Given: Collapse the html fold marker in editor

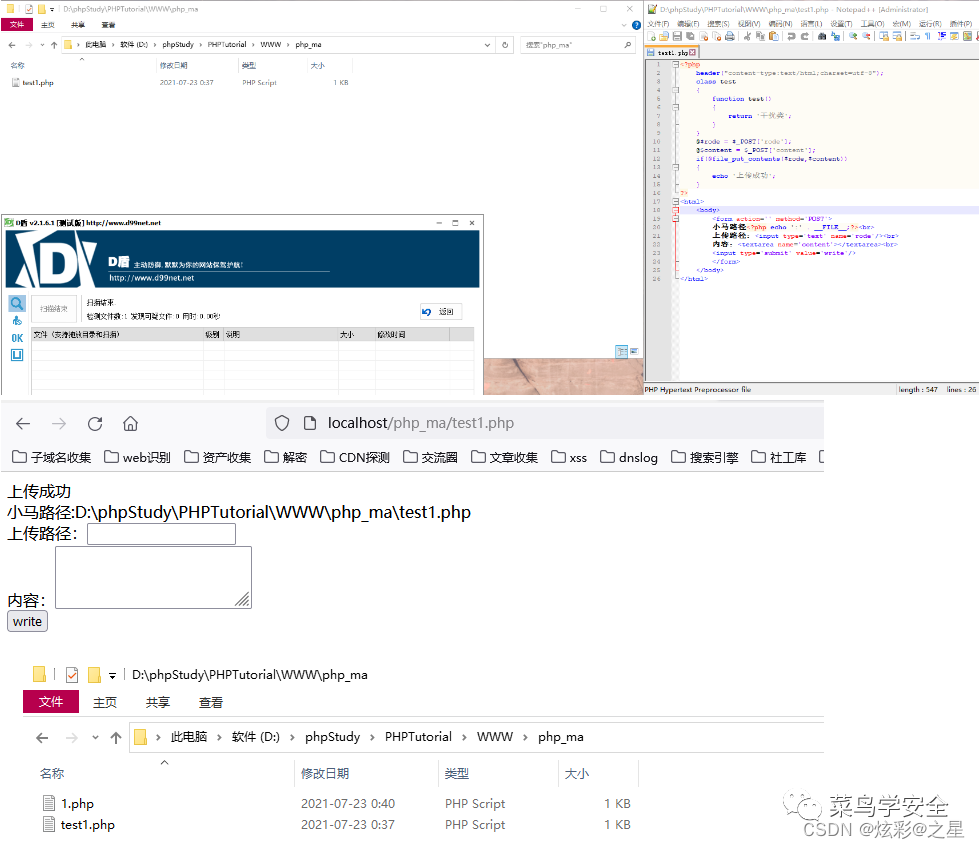Looking at the screenshot, I should click(x=676, y=201).
